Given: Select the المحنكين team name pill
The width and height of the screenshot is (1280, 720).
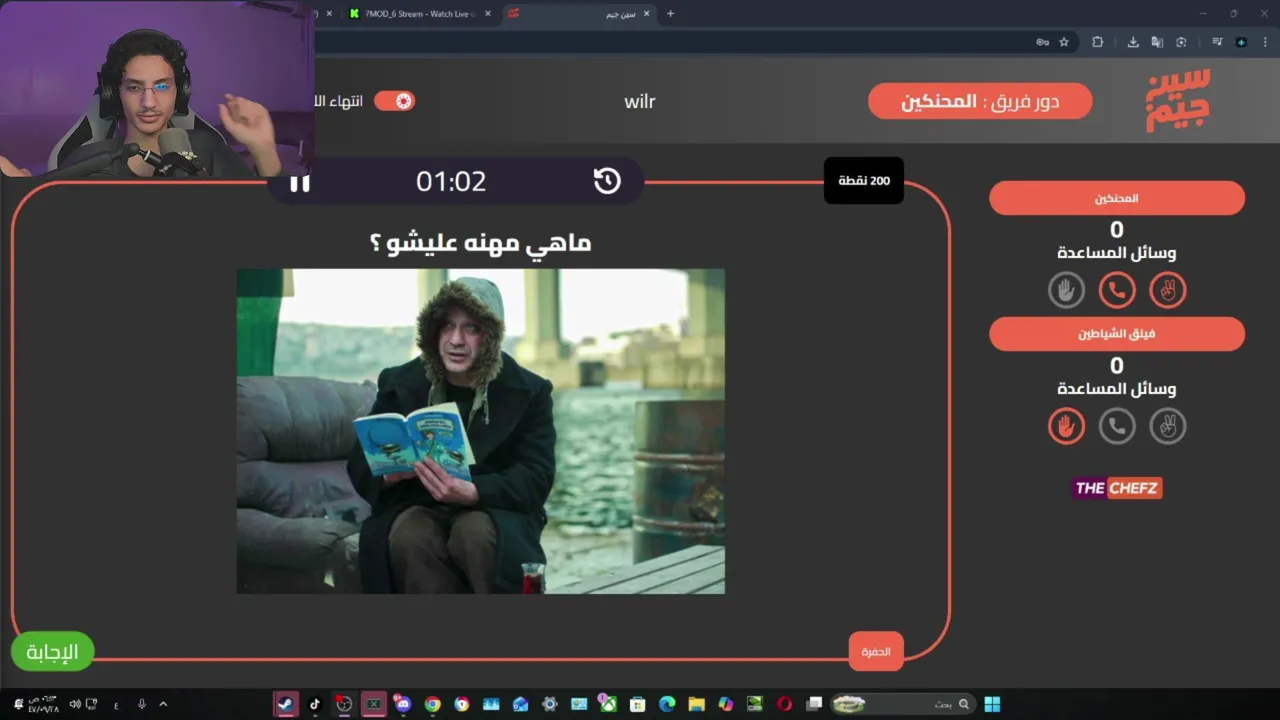Looking at the screenshot, I should [x=1117, y=198].
